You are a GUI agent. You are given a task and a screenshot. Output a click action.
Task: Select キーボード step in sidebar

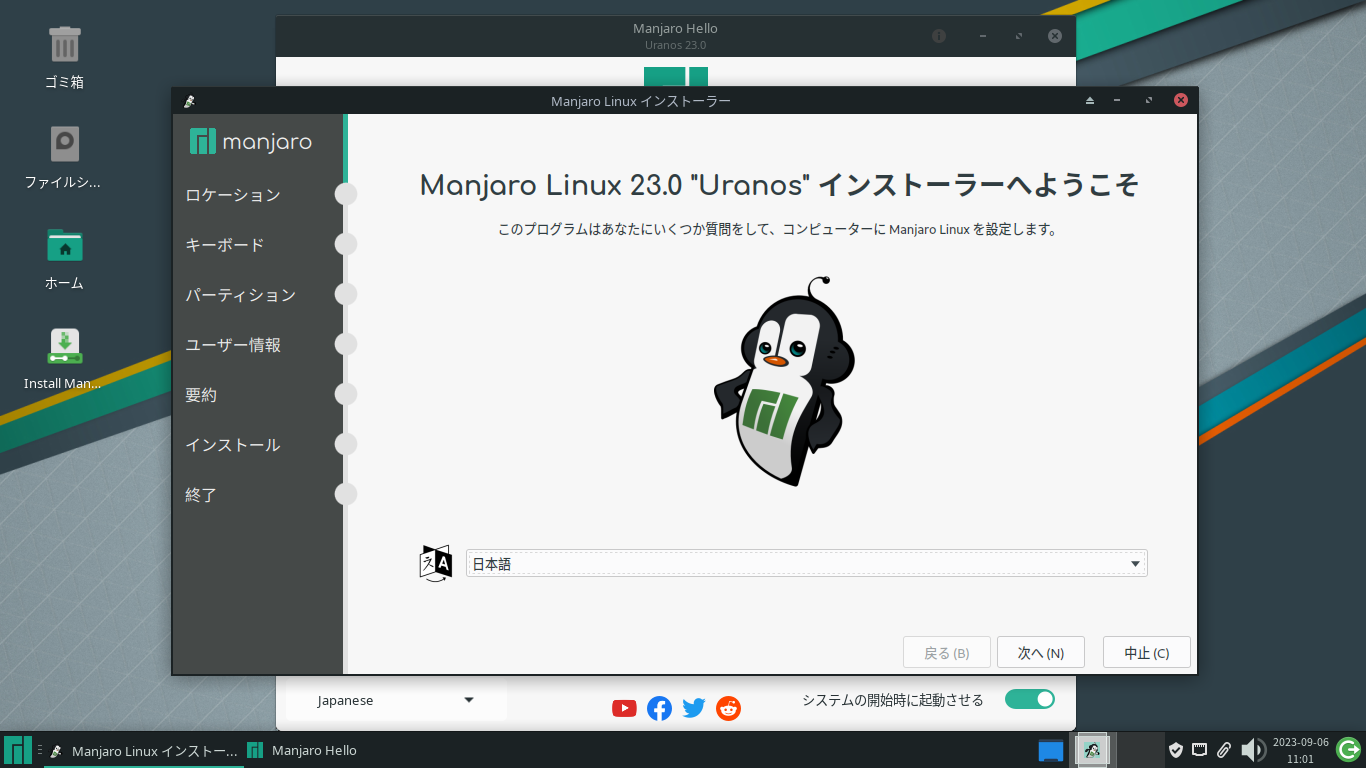pyautogui.click(x=225, y=245)
